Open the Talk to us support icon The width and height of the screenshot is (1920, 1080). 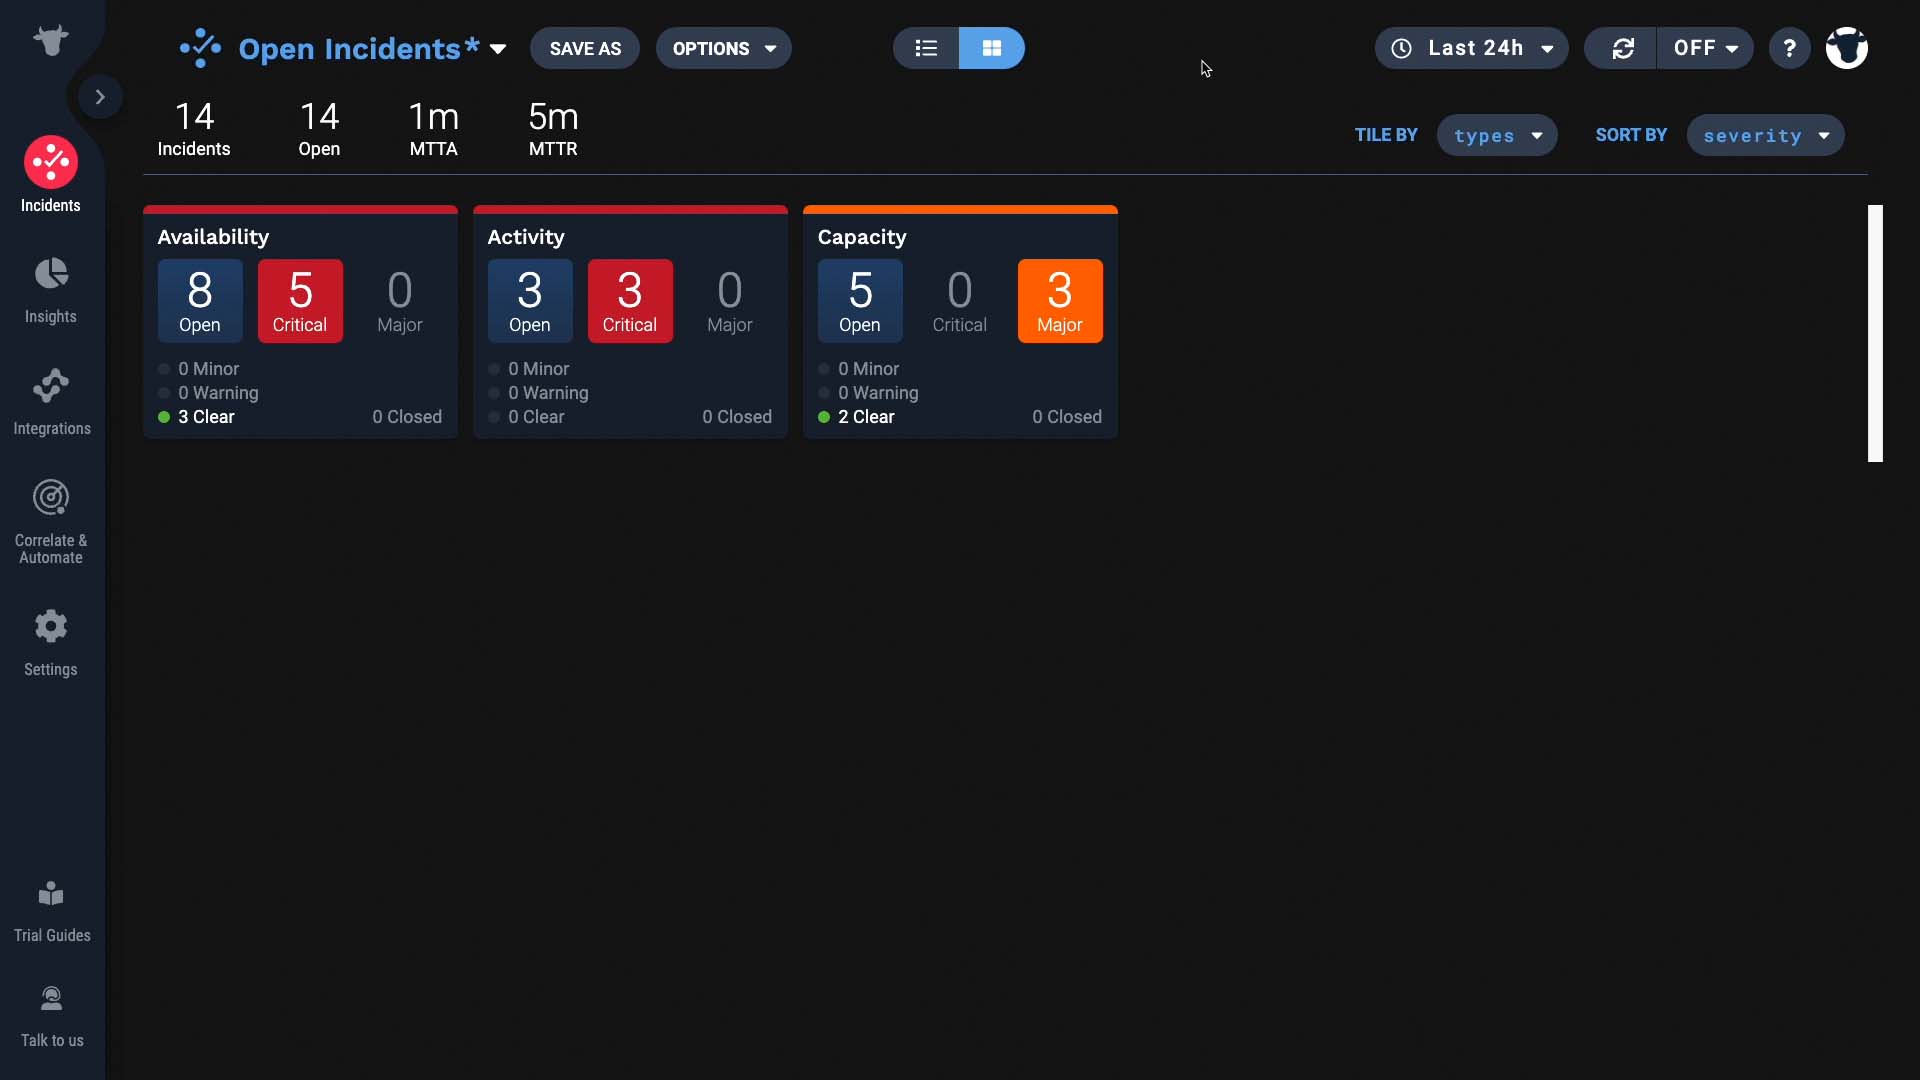51,998
